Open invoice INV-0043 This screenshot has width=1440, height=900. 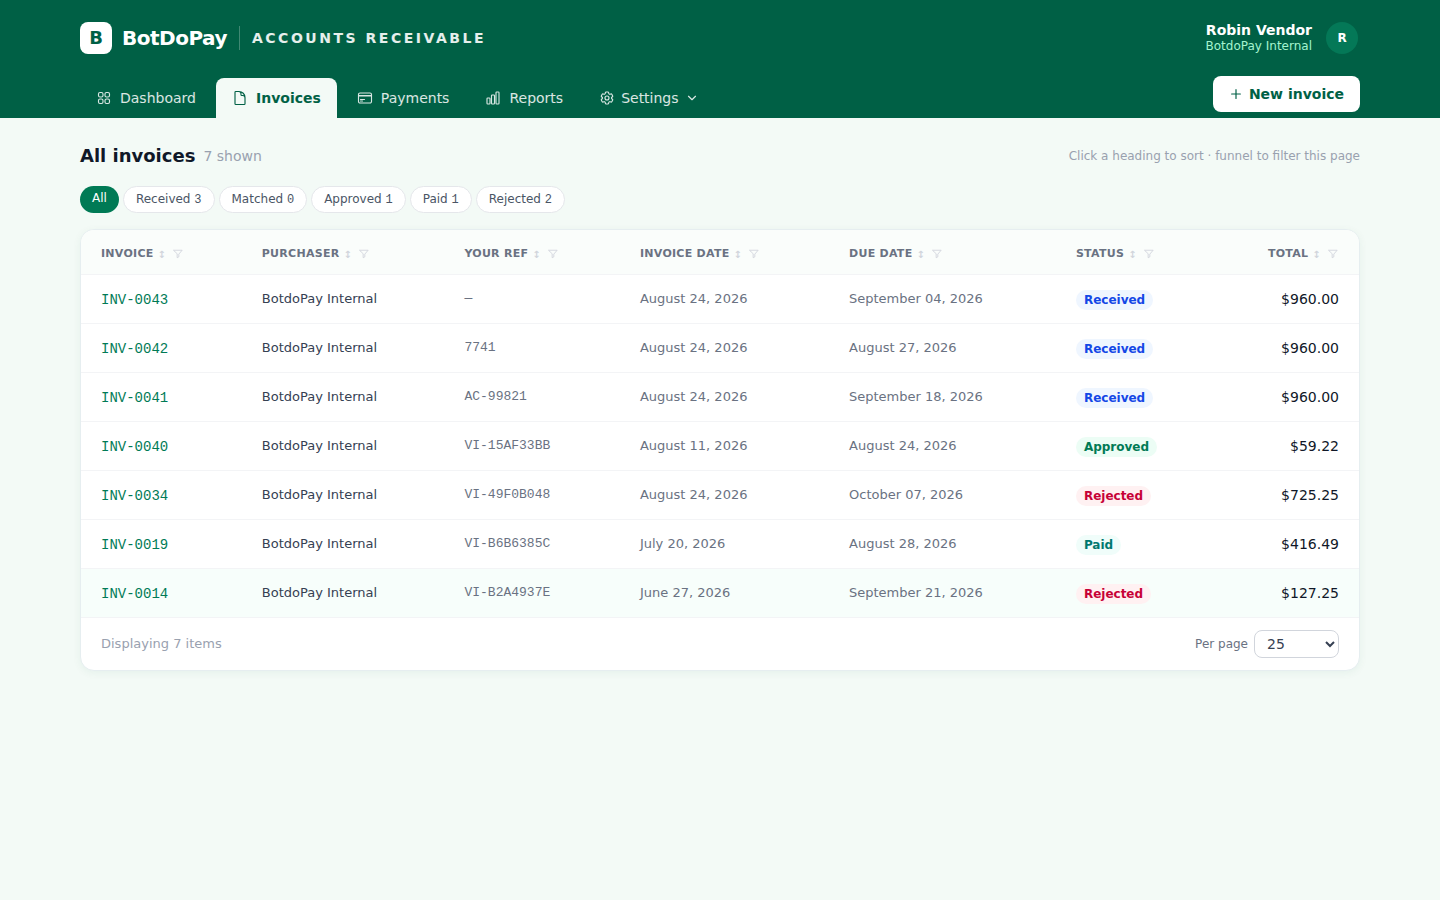click(135, 299)
